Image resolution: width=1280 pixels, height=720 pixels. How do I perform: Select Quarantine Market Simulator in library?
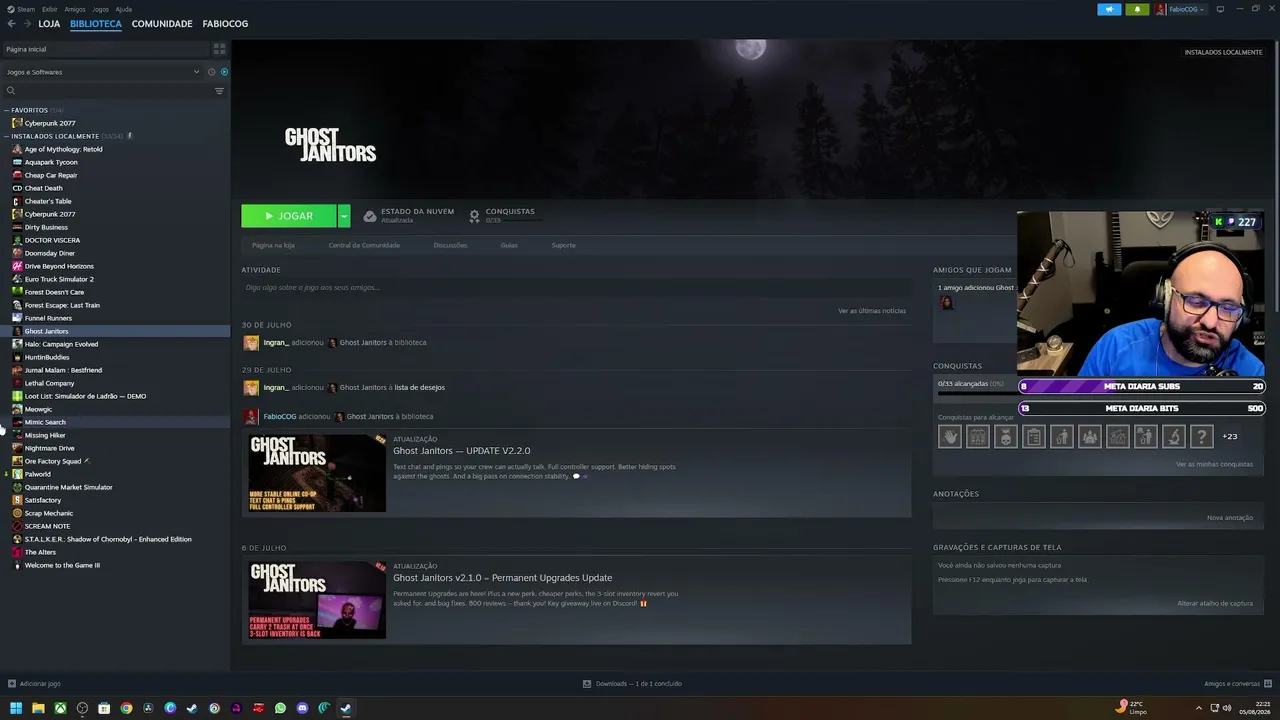(x=68, y=487)
